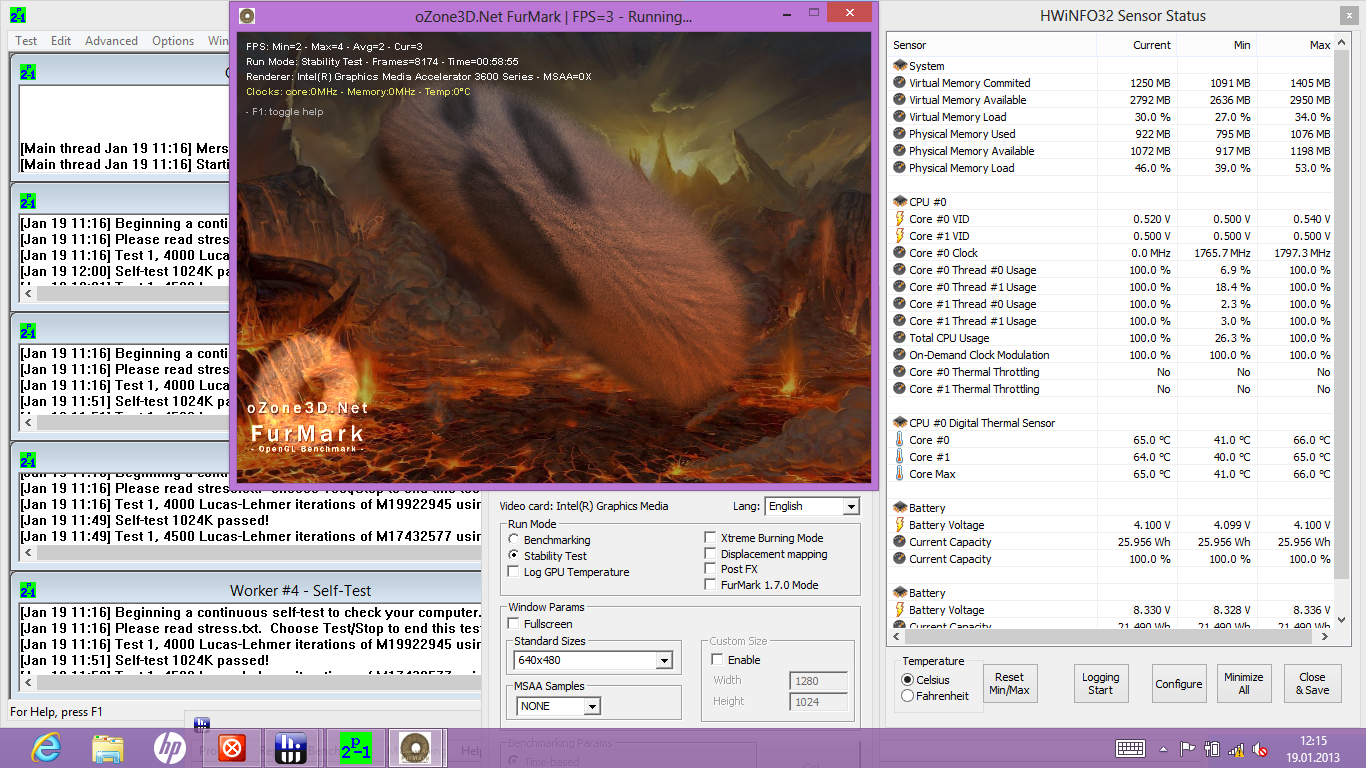The image size is (1366, 768).
Task: Click the thermometer icon beside Core #0 temperature
Action: pyautogui.click(x=900, y=440)
